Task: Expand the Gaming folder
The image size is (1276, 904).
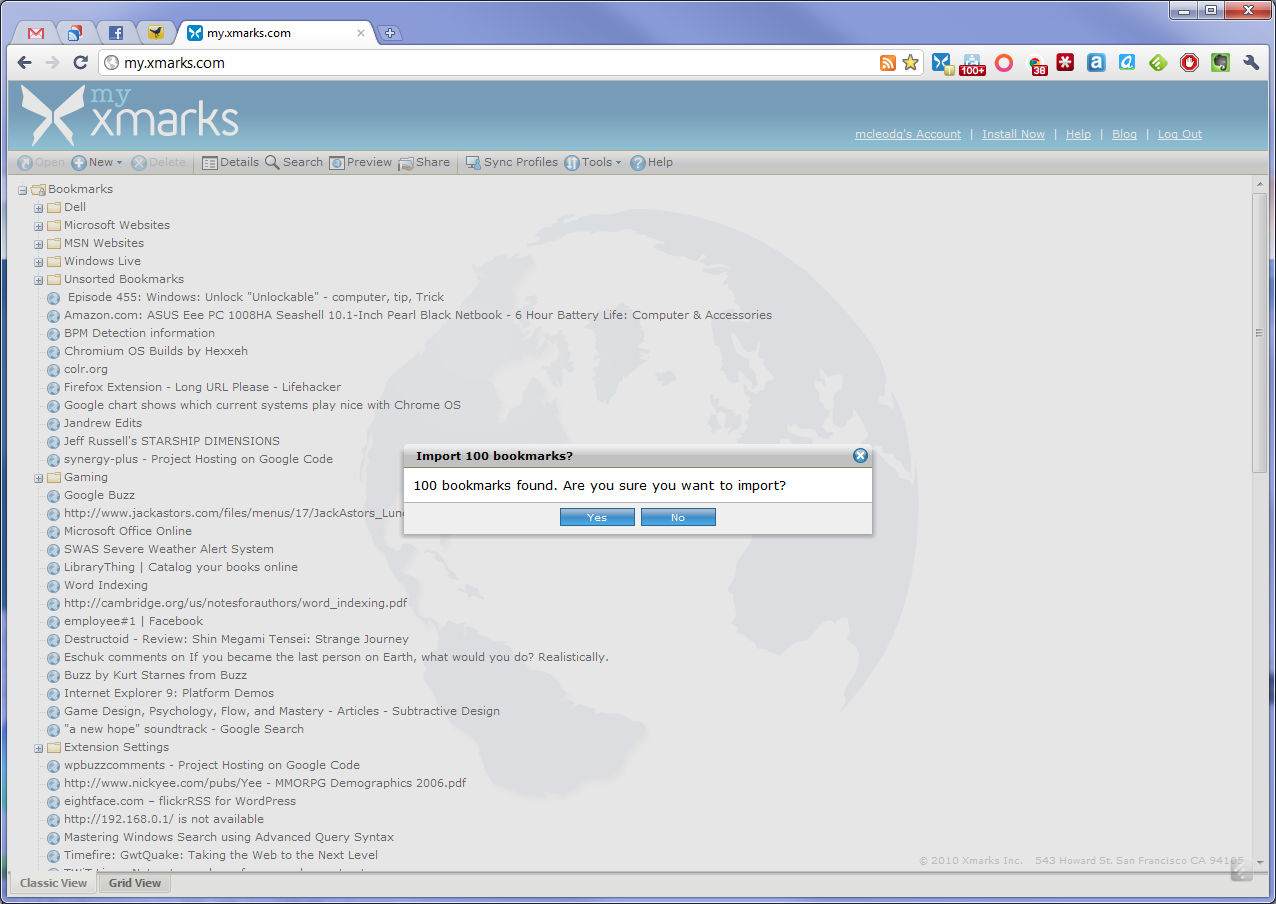Action: 39,478
